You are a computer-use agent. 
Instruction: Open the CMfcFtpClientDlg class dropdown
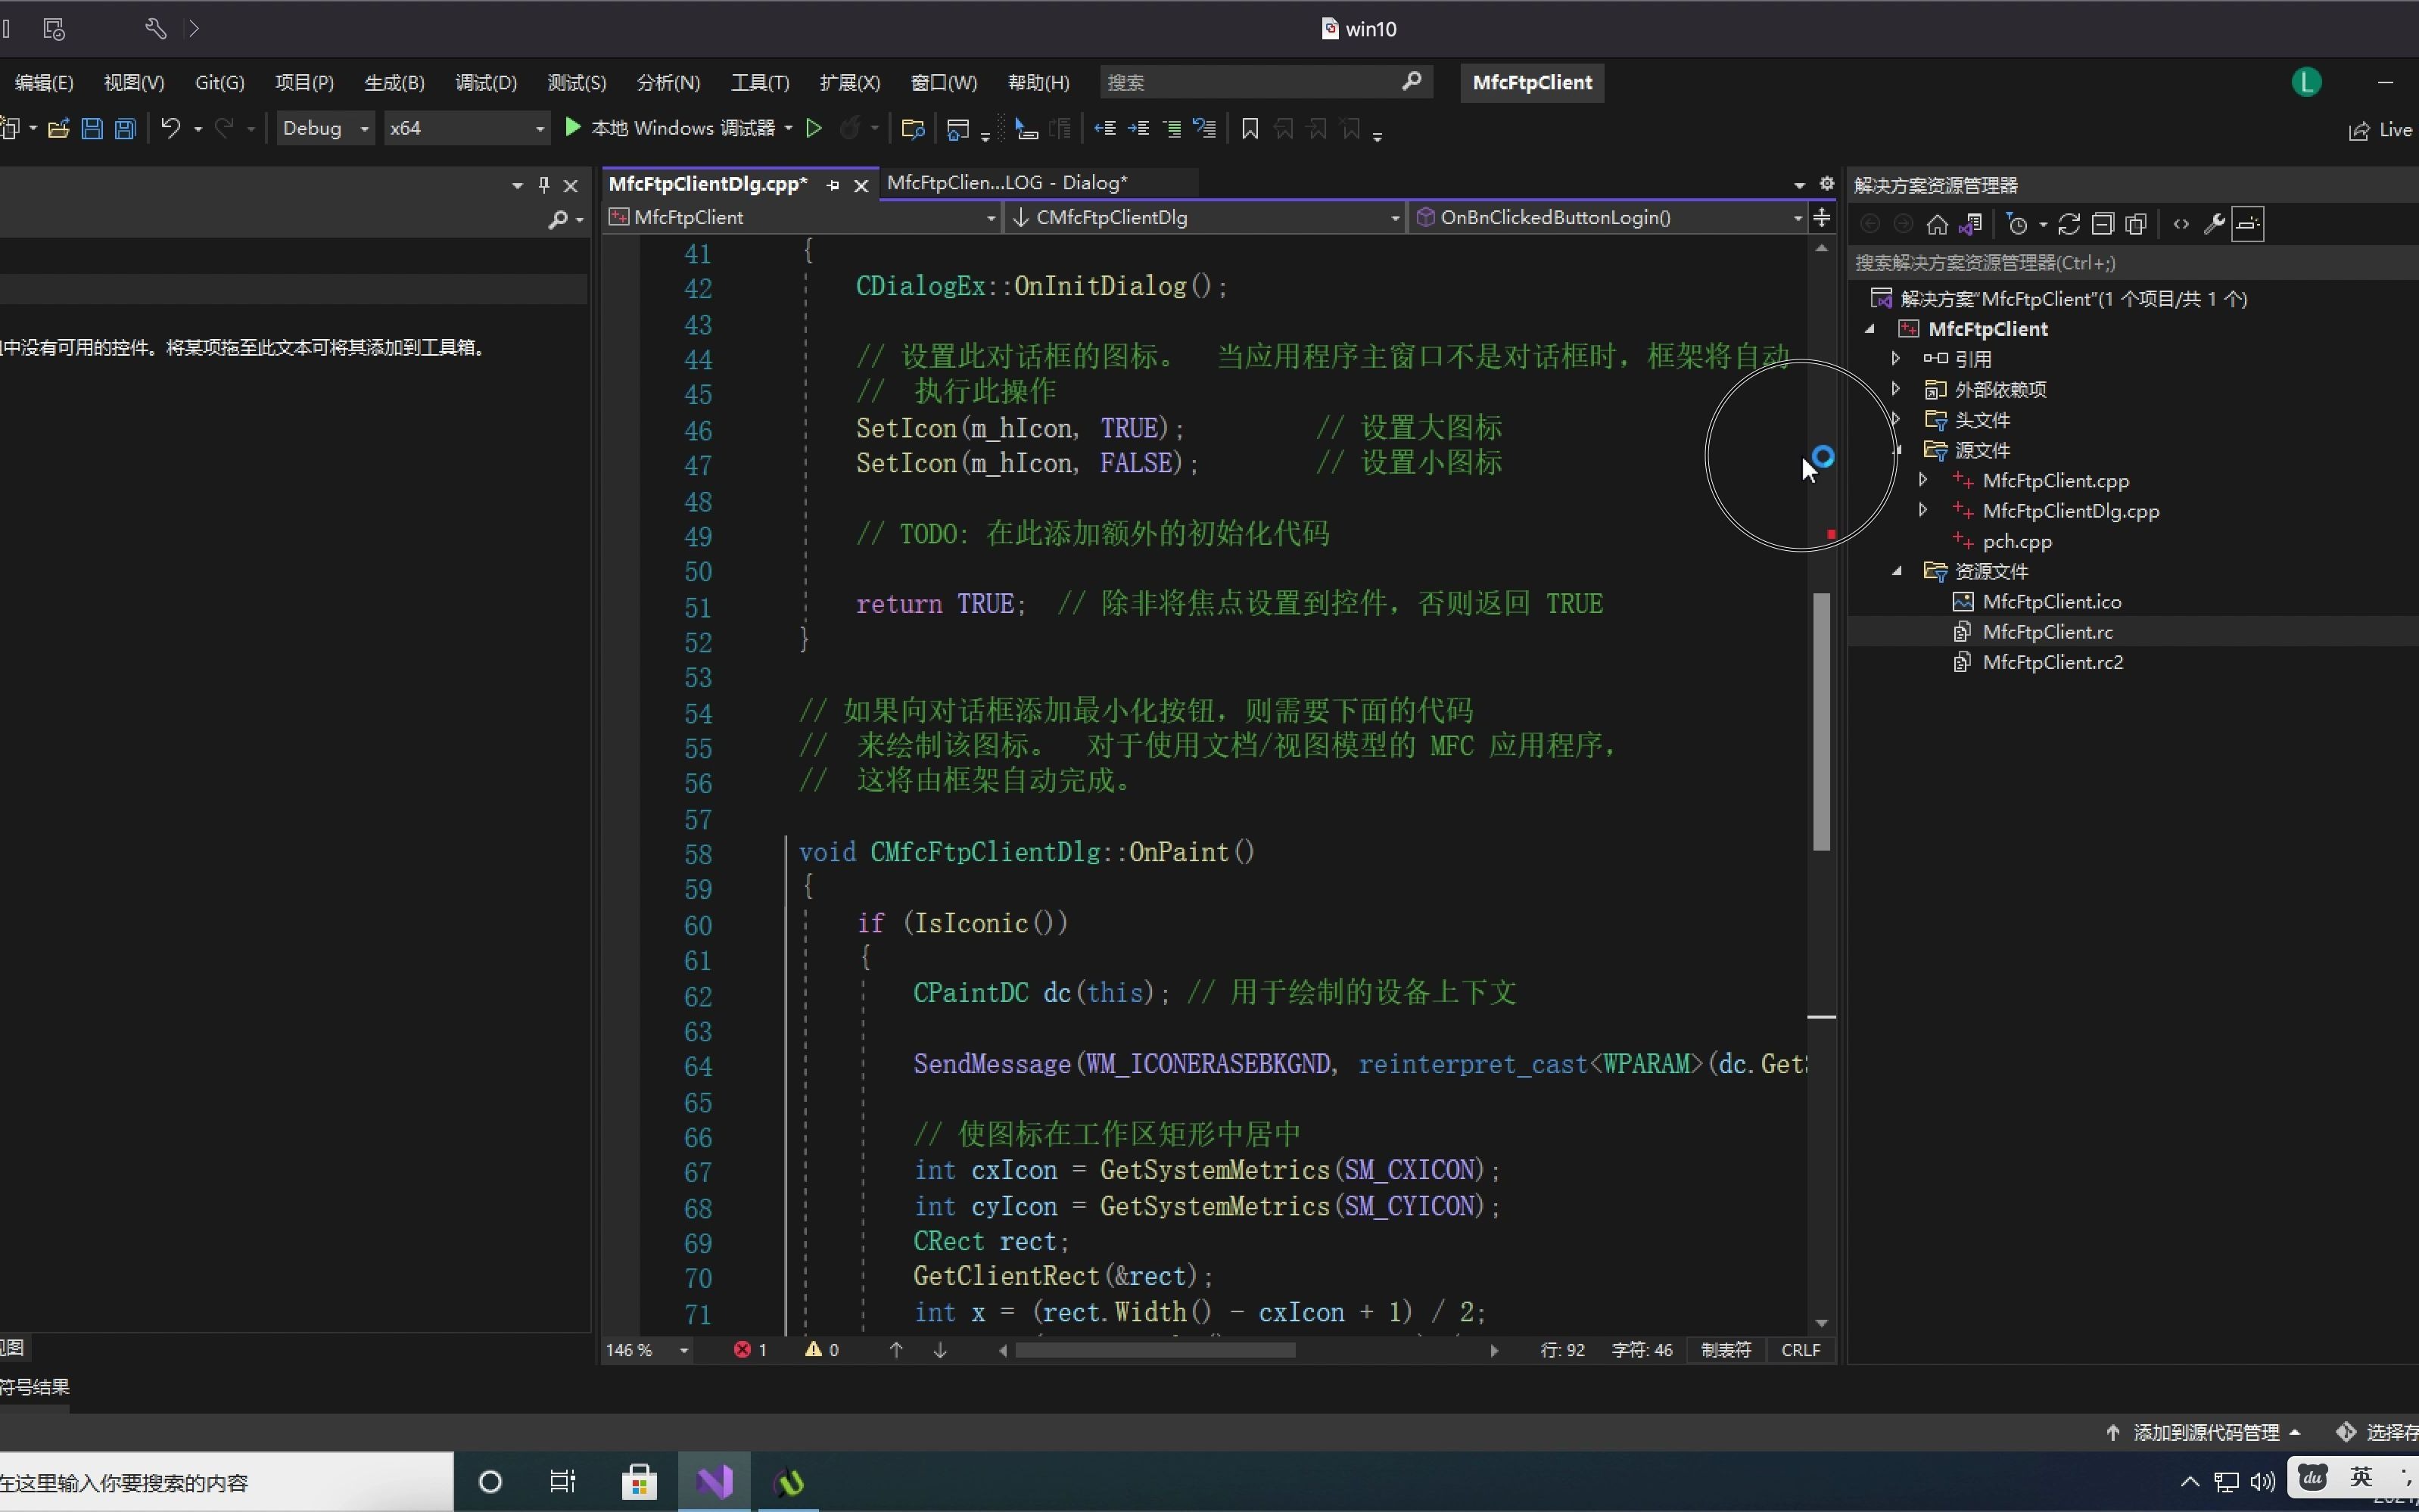click(x=1206, y=217)
